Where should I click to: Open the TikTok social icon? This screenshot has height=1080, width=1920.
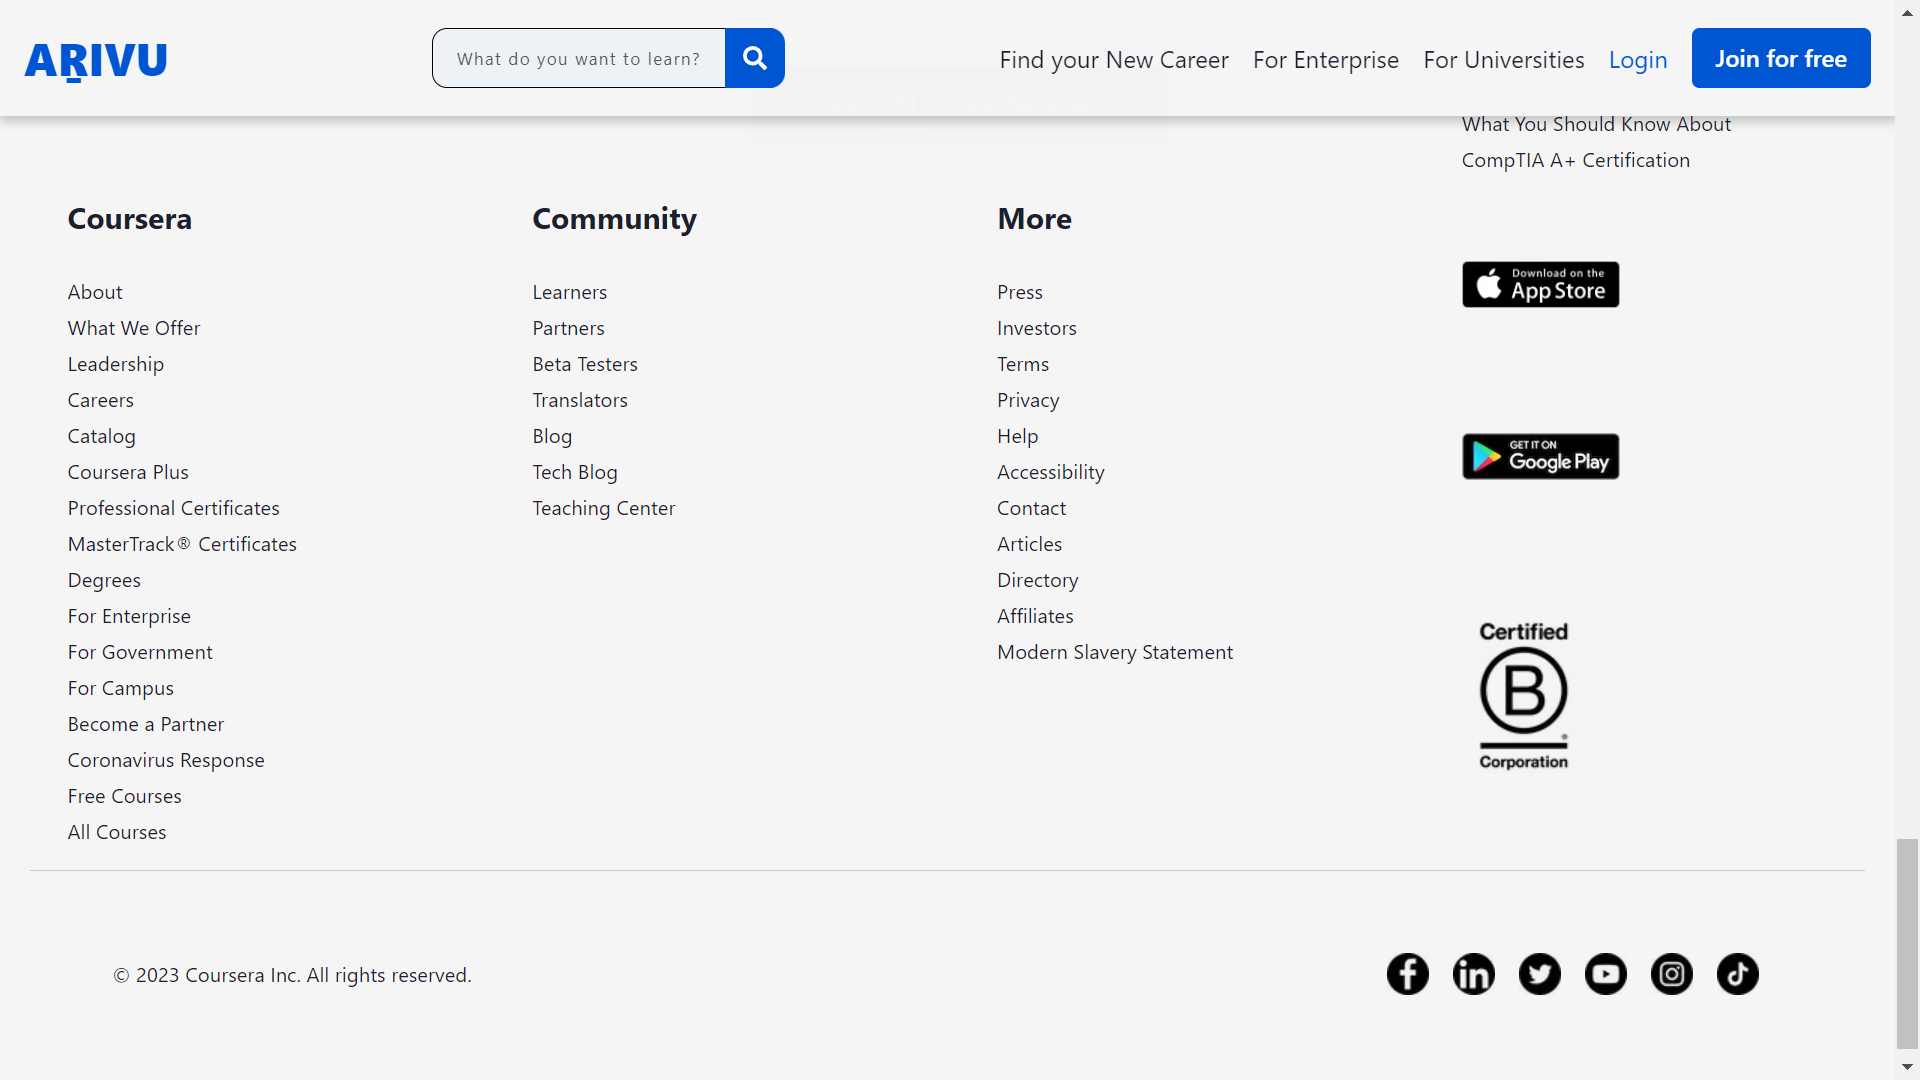tap(1737, 974)
